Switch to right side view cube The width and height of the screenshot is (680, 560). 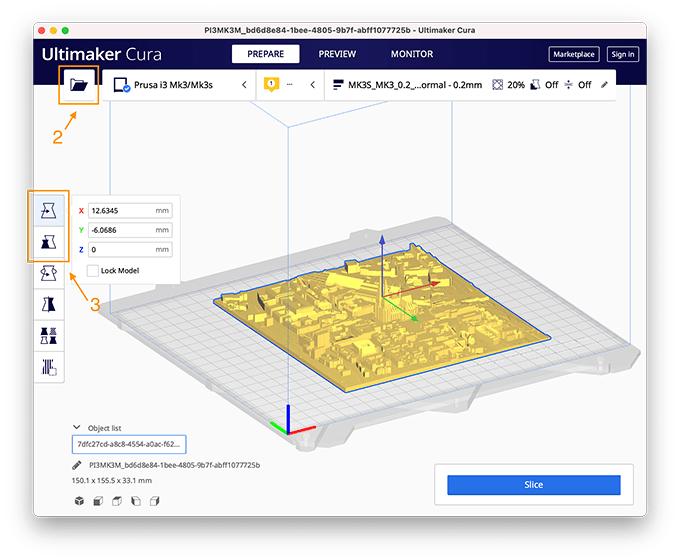click(x=155, y=501)
